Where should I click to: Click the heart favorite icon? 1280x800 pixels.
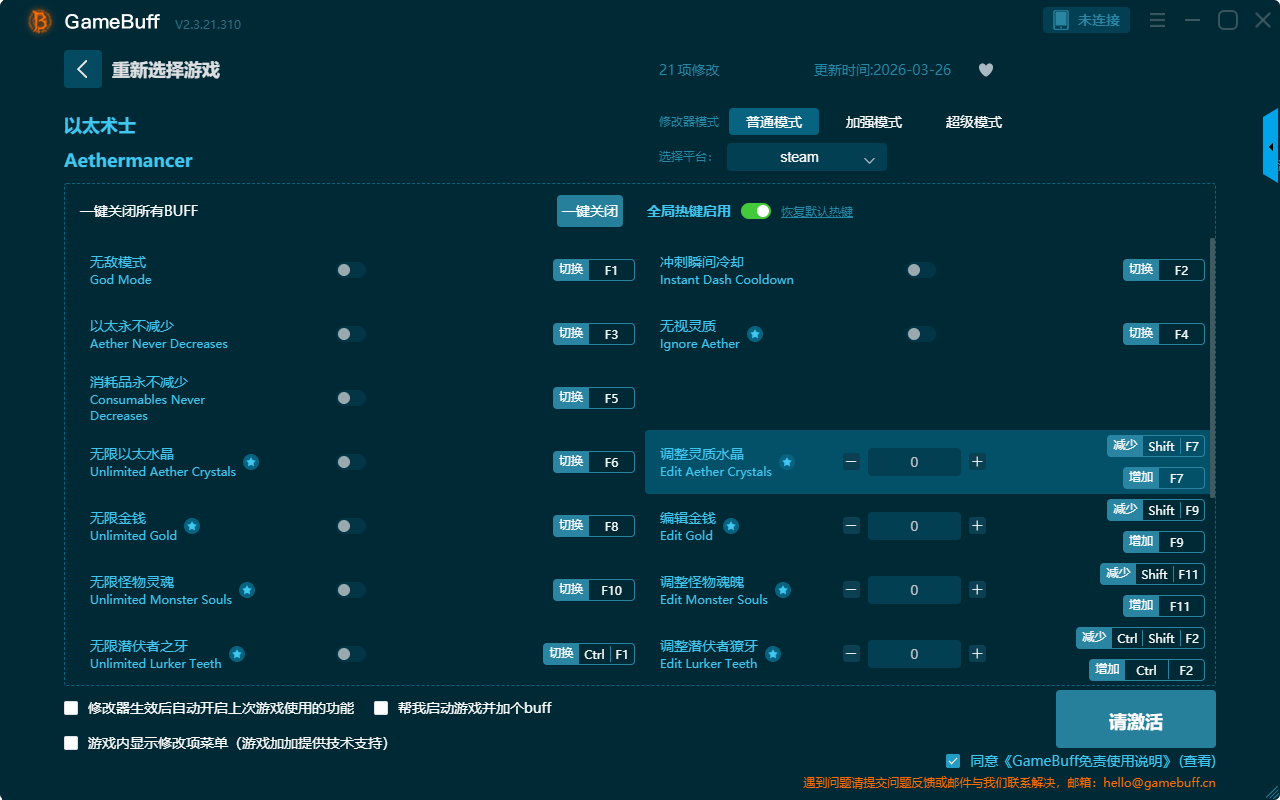[x=985, y=70]
